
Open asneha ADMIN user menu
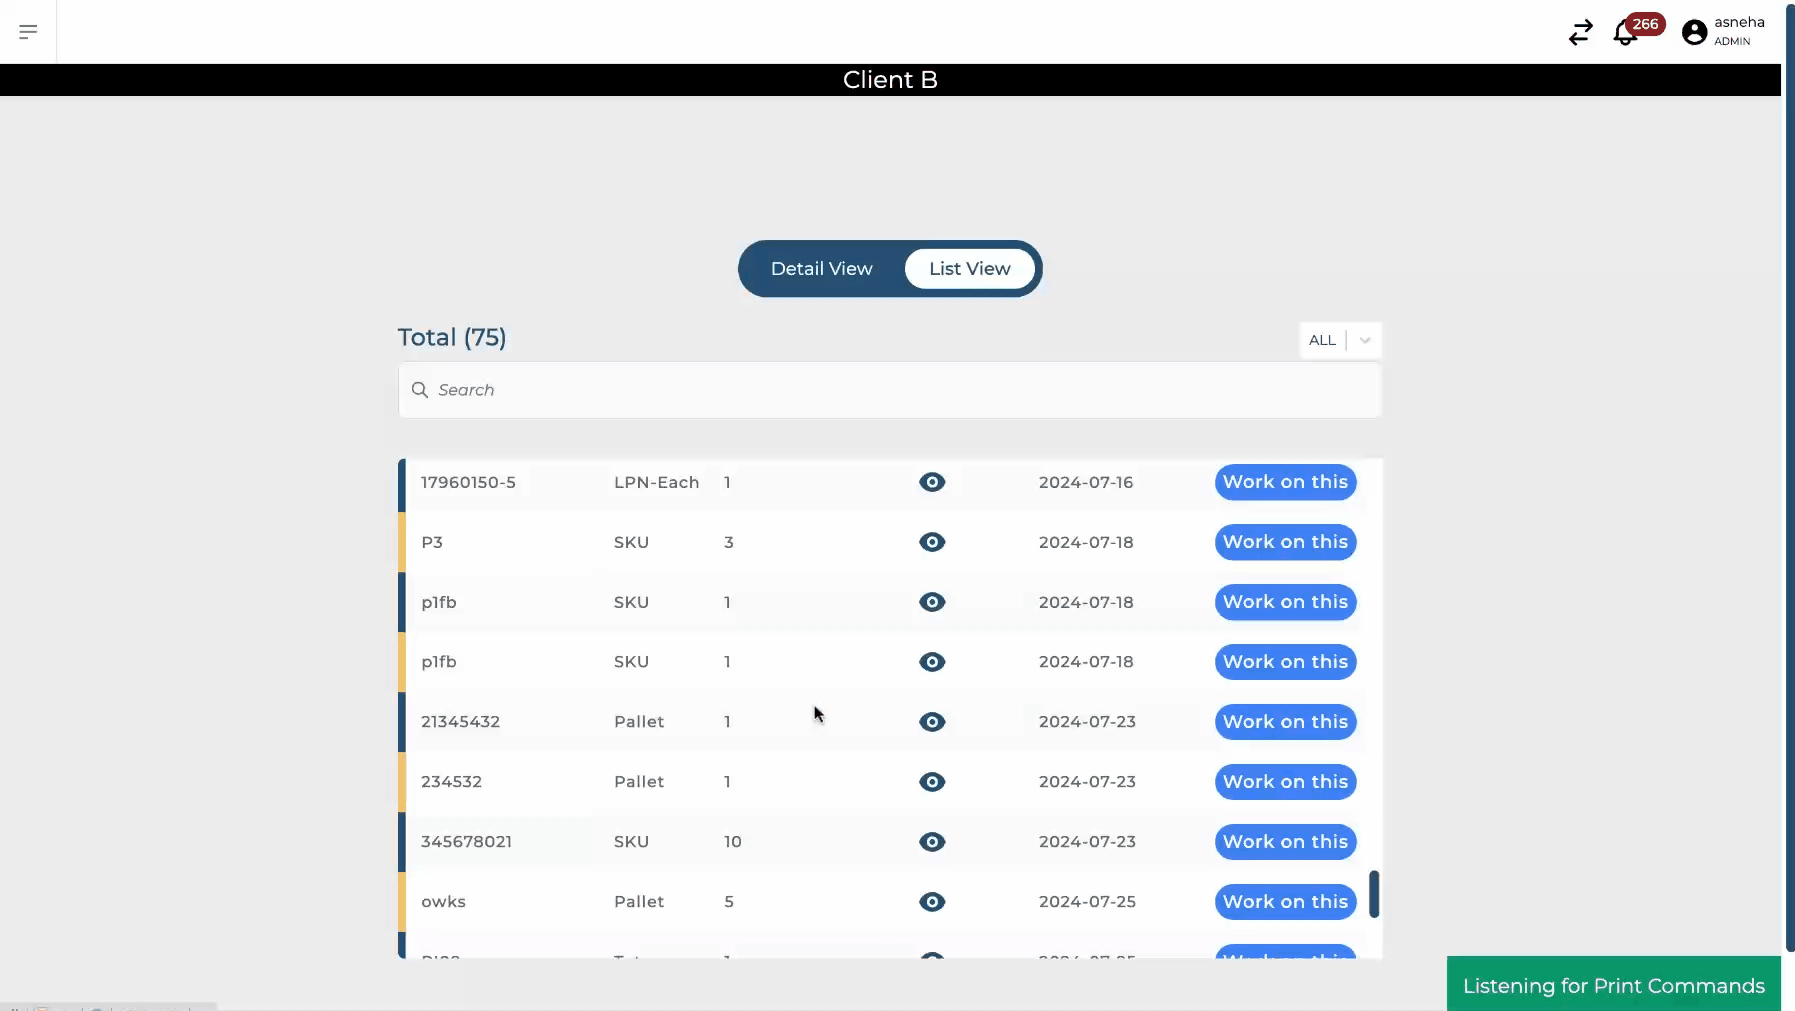[x=1738, y=31]
